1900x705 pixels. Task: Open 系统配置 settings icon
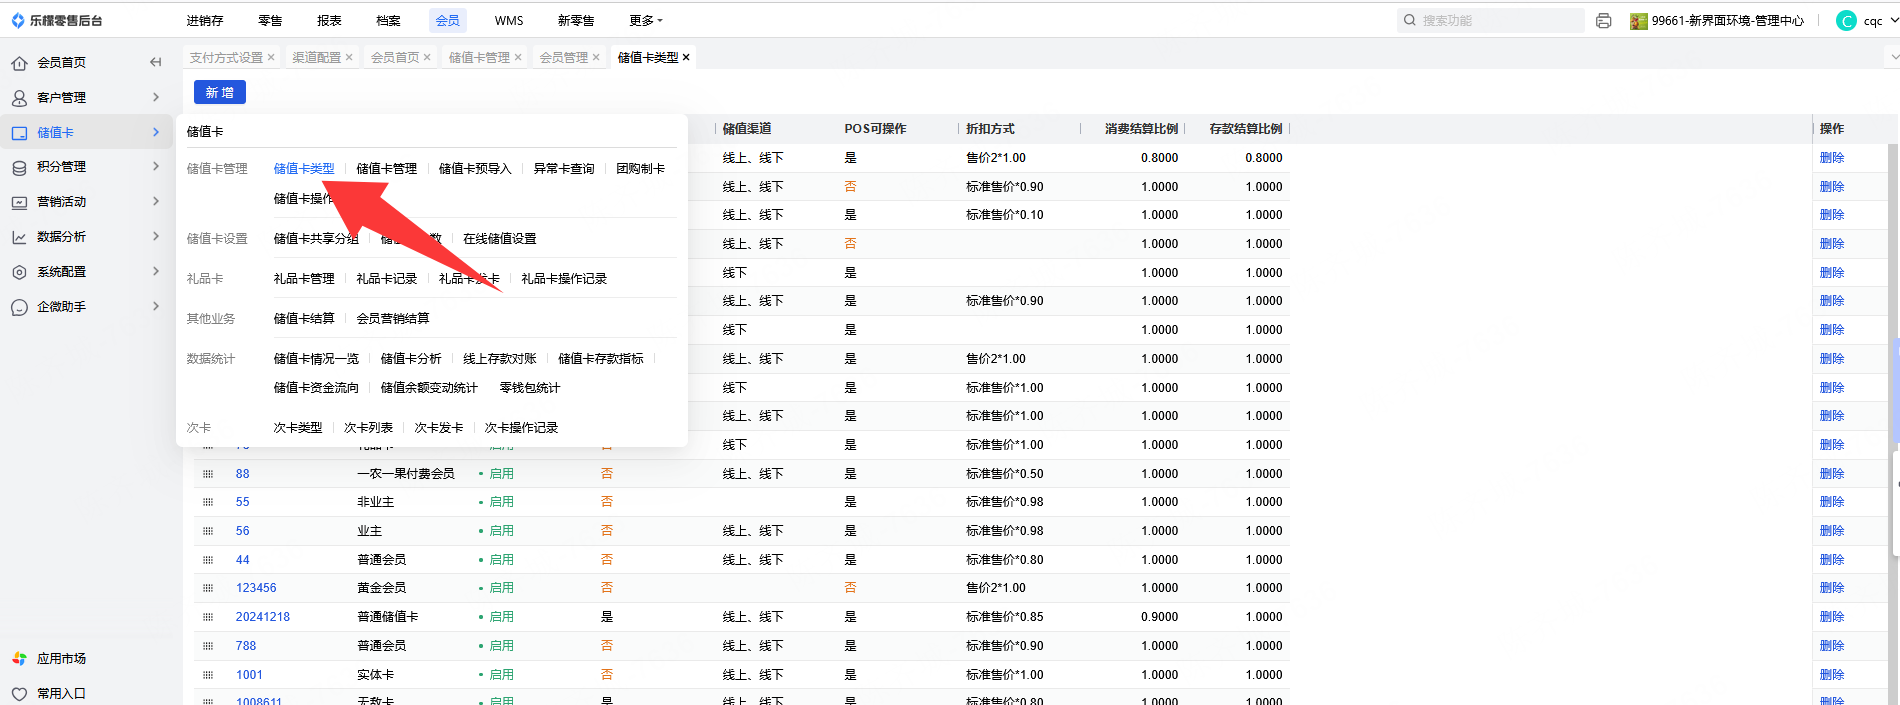pos(19,272)
